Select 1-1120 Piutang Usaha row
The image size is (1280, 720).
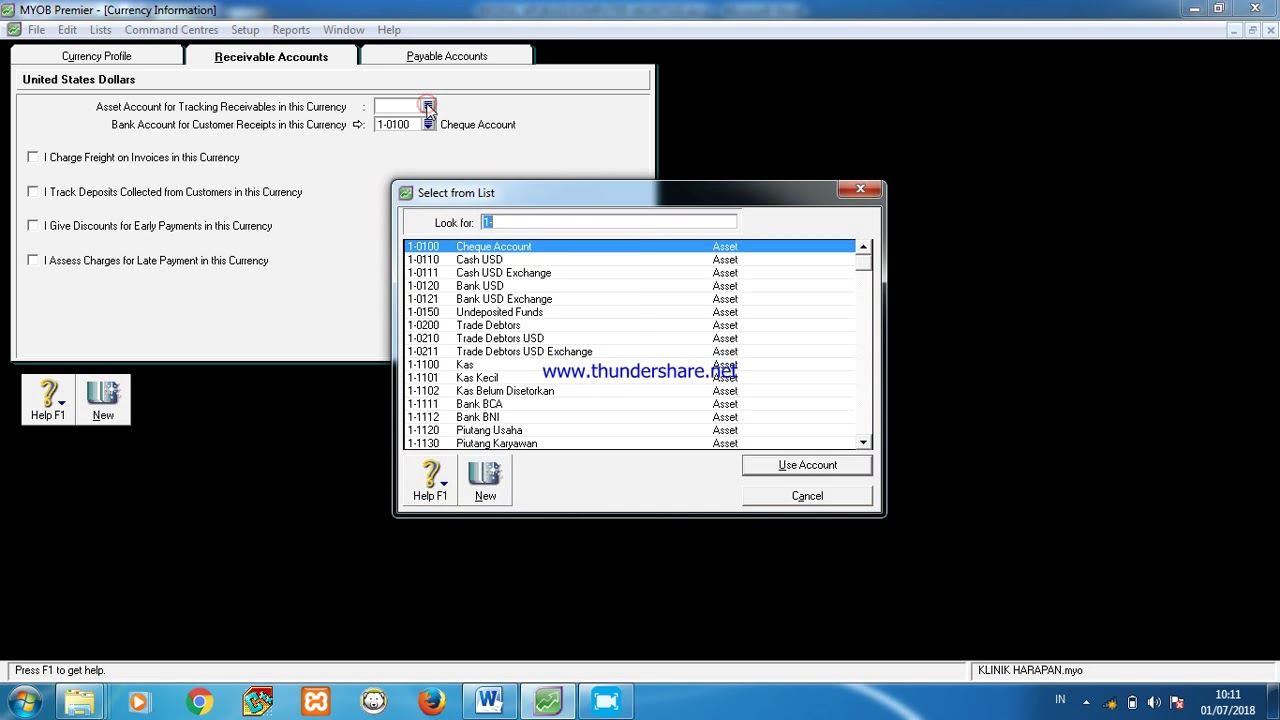click(630, 430)
